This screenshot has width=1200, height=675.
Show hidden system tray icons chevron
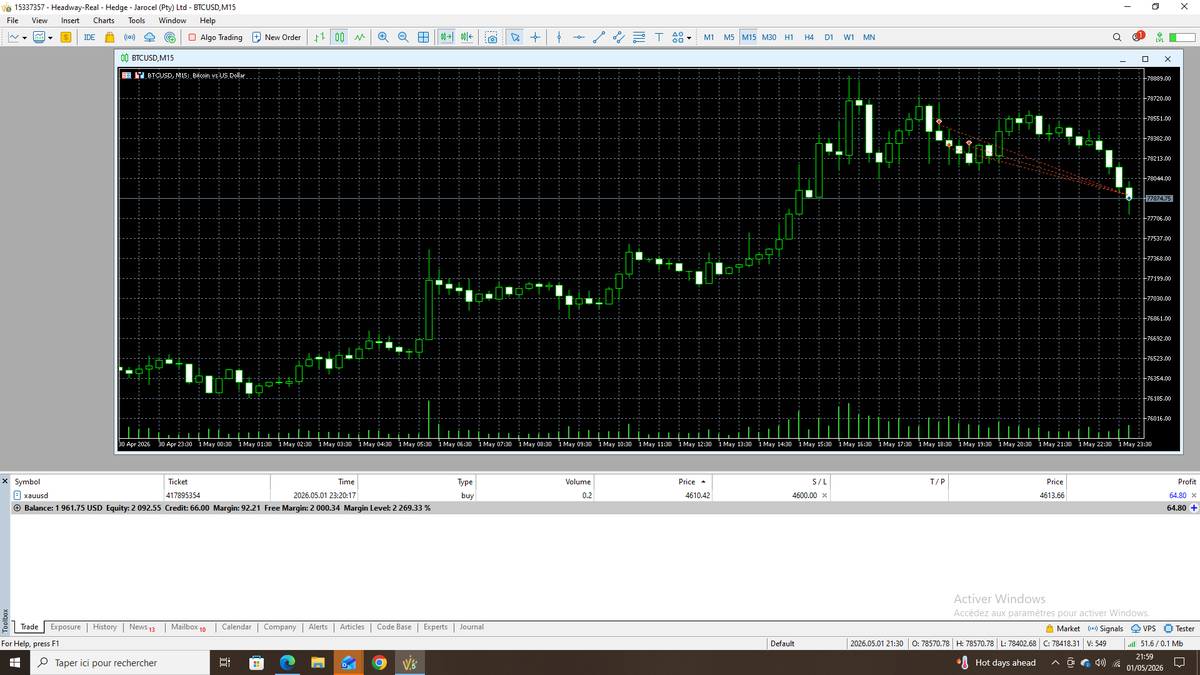tap(1055, 662)
